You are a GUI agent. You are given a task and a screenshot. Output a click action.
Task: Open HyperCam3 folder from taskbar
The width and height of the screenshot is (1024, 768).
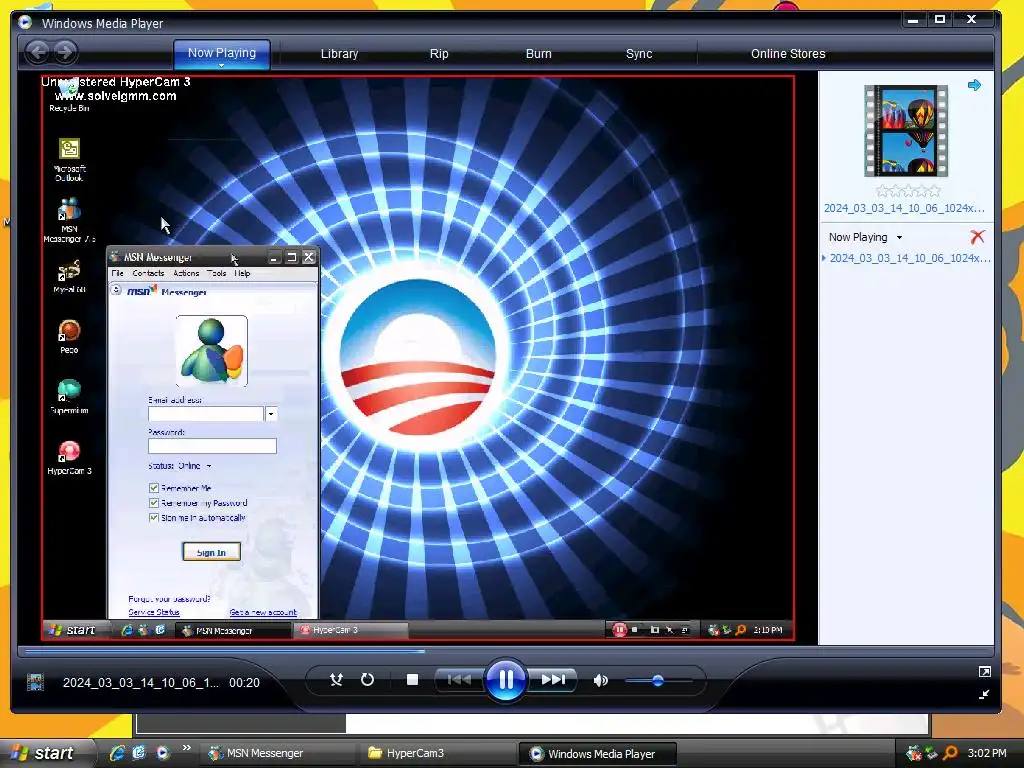(x=438, y=753)
